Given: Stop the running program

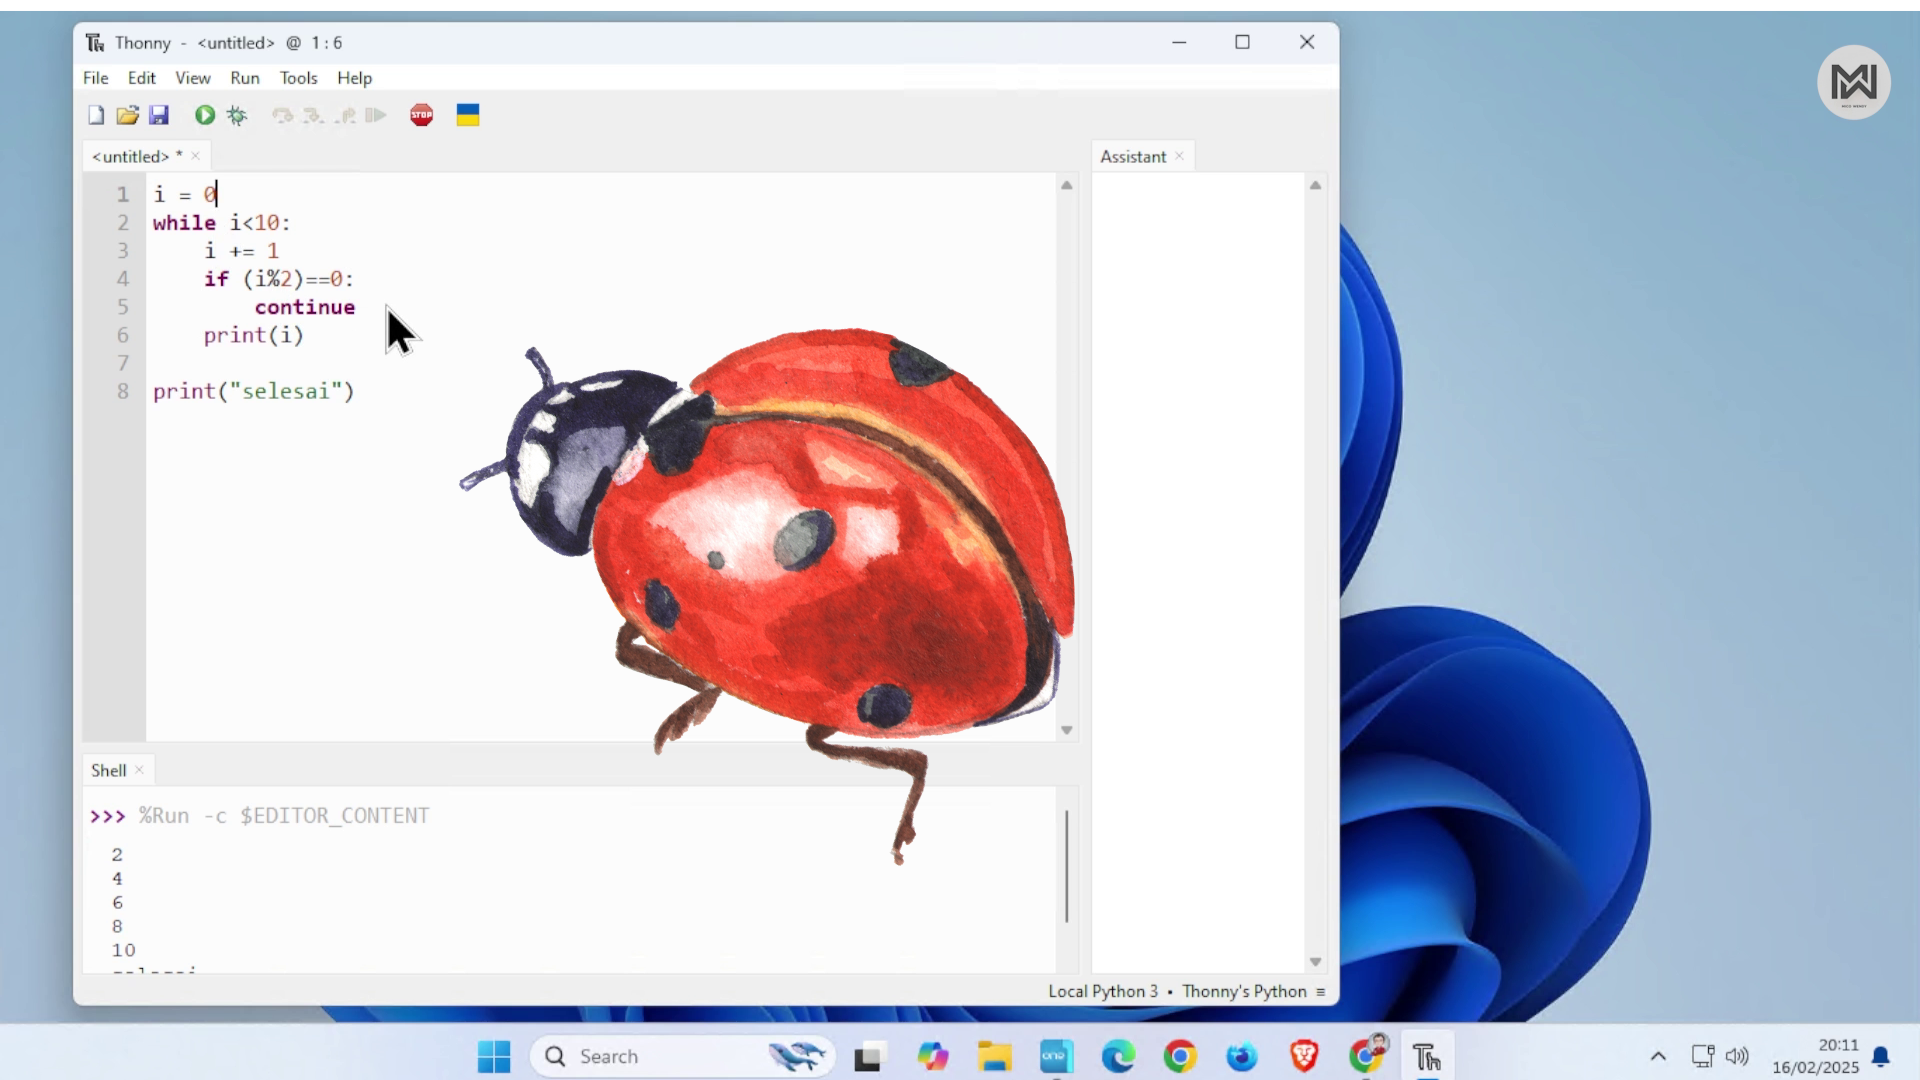Looking at the screenshot, I should [x=421, y=115].
